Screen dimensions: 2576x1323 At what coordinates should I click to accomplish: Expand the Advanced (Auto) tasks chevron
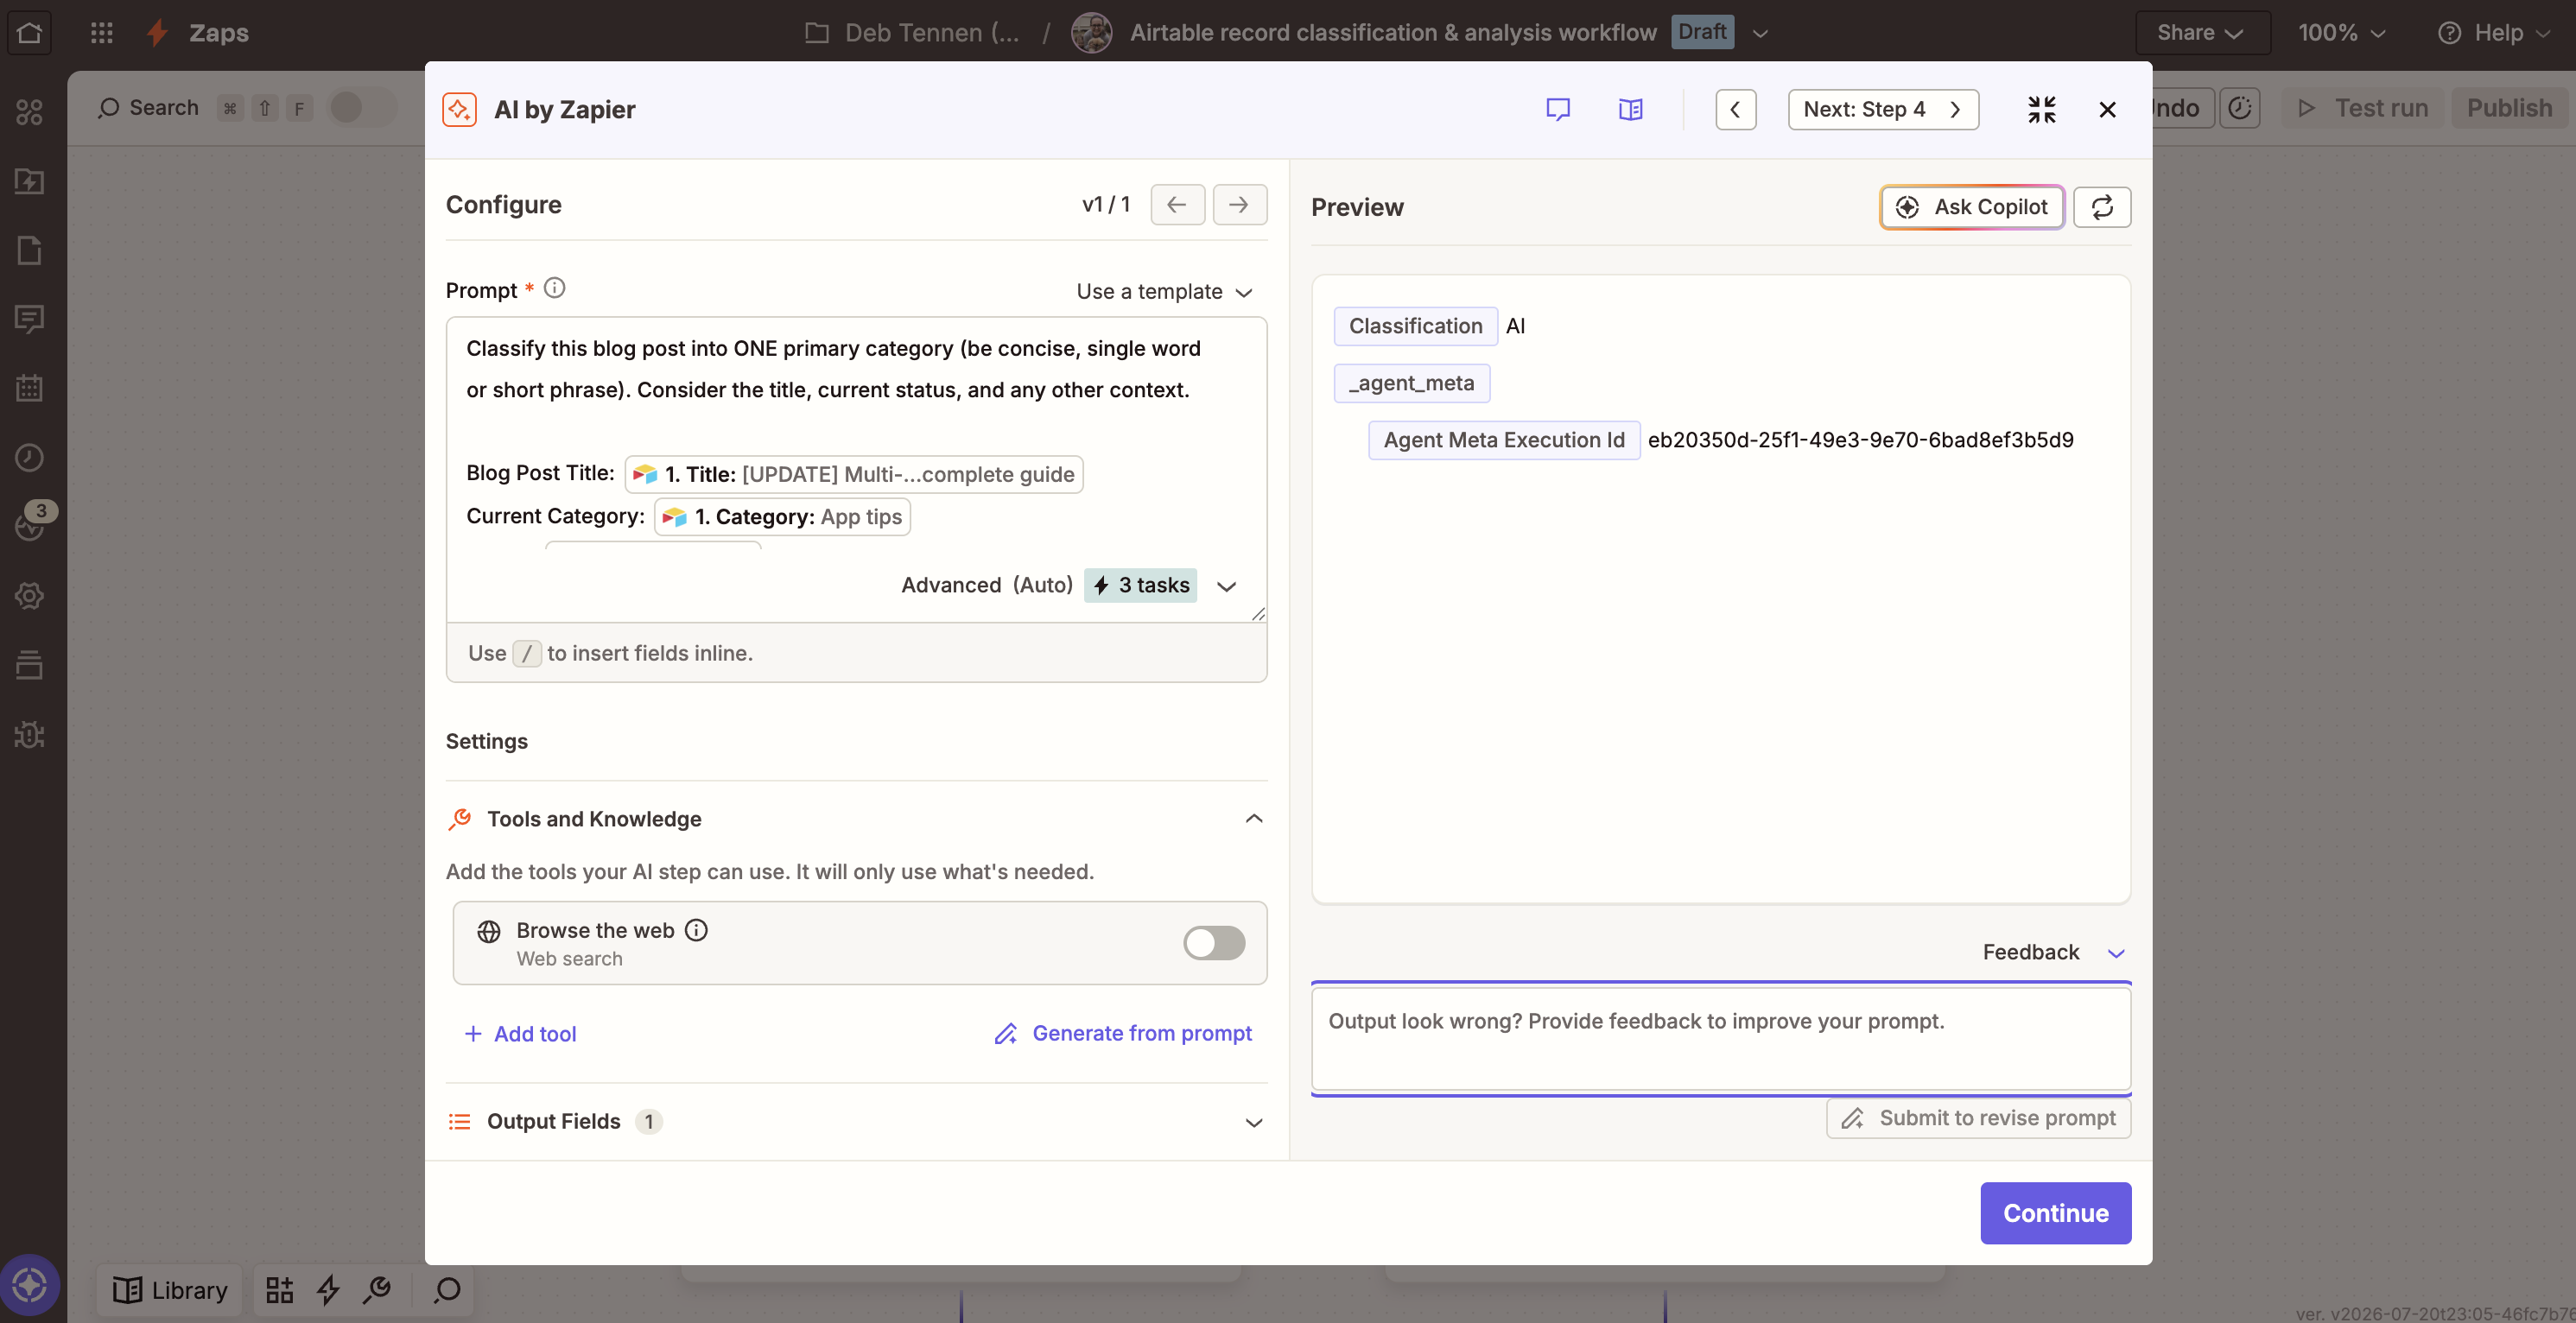[1226, 586]
